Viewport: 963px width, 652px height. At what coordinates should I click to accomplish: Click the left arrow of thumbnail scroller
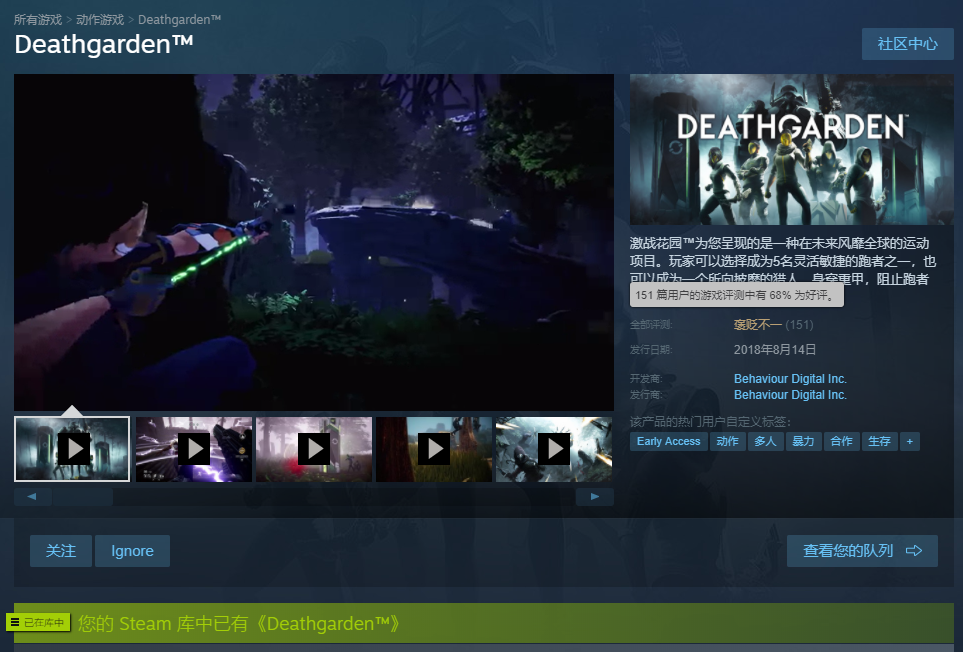click(31, 497)
